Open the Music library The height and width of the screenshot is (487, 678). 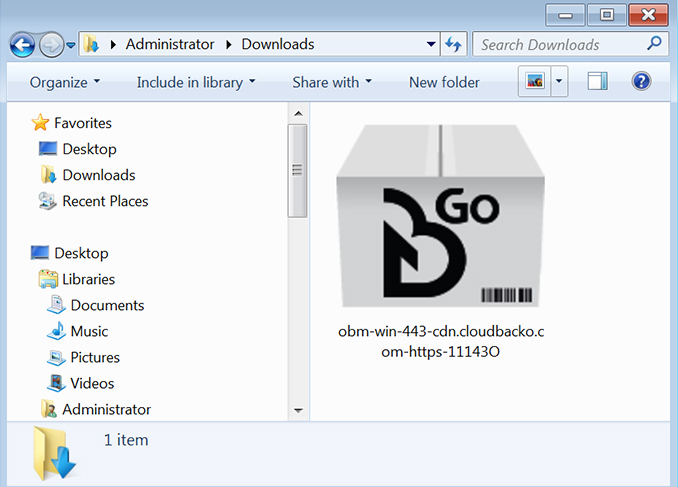tap(89, 331)
